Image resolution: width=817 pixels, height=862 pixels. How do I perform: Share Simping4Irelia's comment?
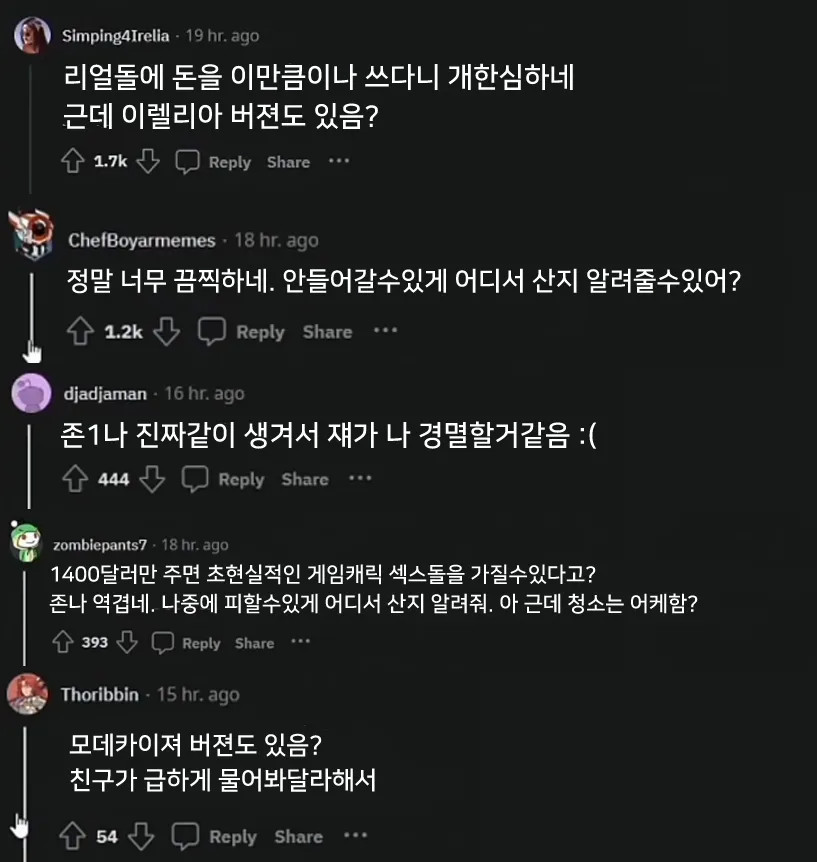pos(288,162)
